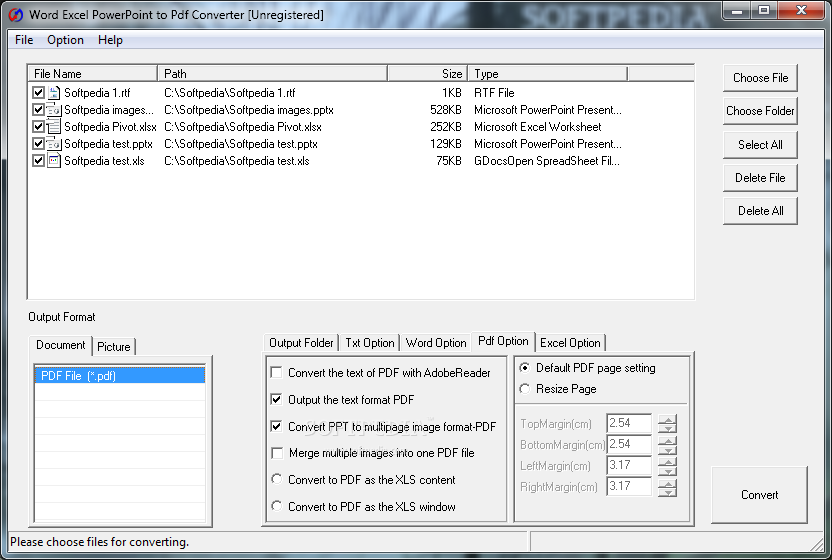Select Convert to PDF as the XLS content
The height and width of the screenshot is (560, 832).
pyautogui.click(x=276, y=479)
